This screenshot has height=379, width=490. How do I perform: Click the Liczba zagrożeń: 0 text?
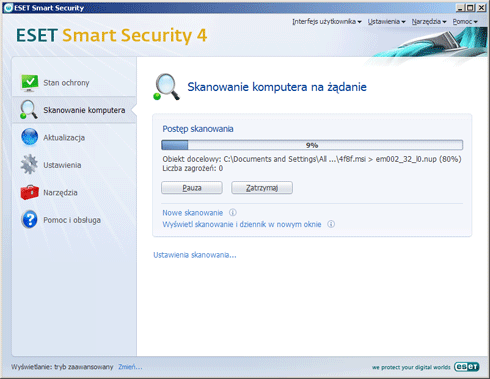point(193,169)
